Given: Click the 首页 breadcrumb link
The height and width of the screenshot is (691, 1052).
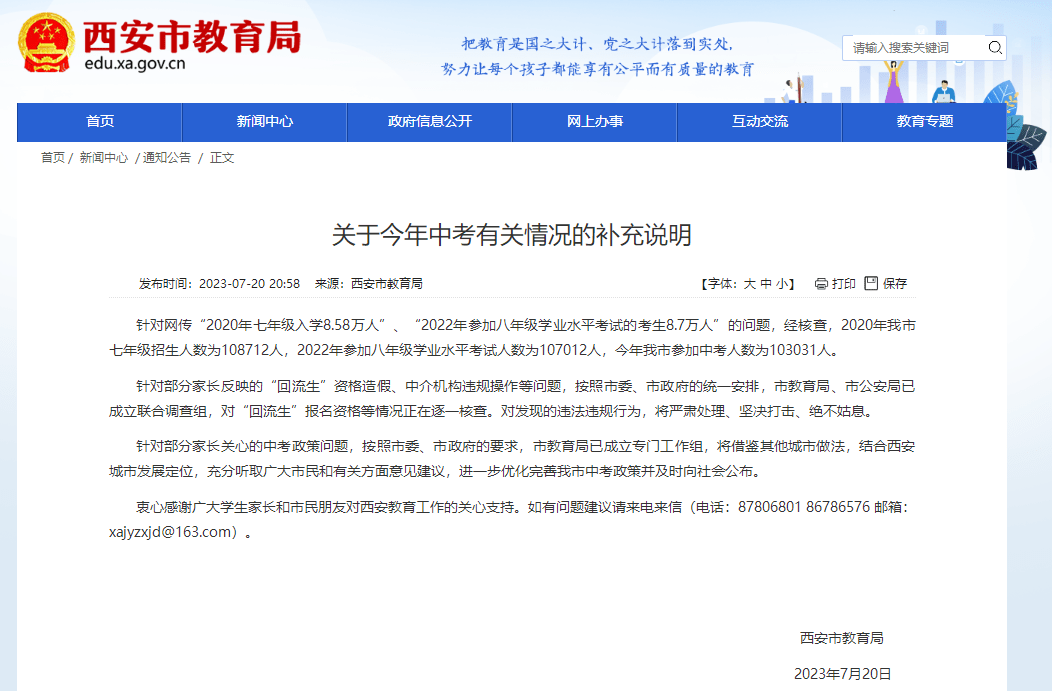Looking at the screenshot, I should [x=53, y=158].
